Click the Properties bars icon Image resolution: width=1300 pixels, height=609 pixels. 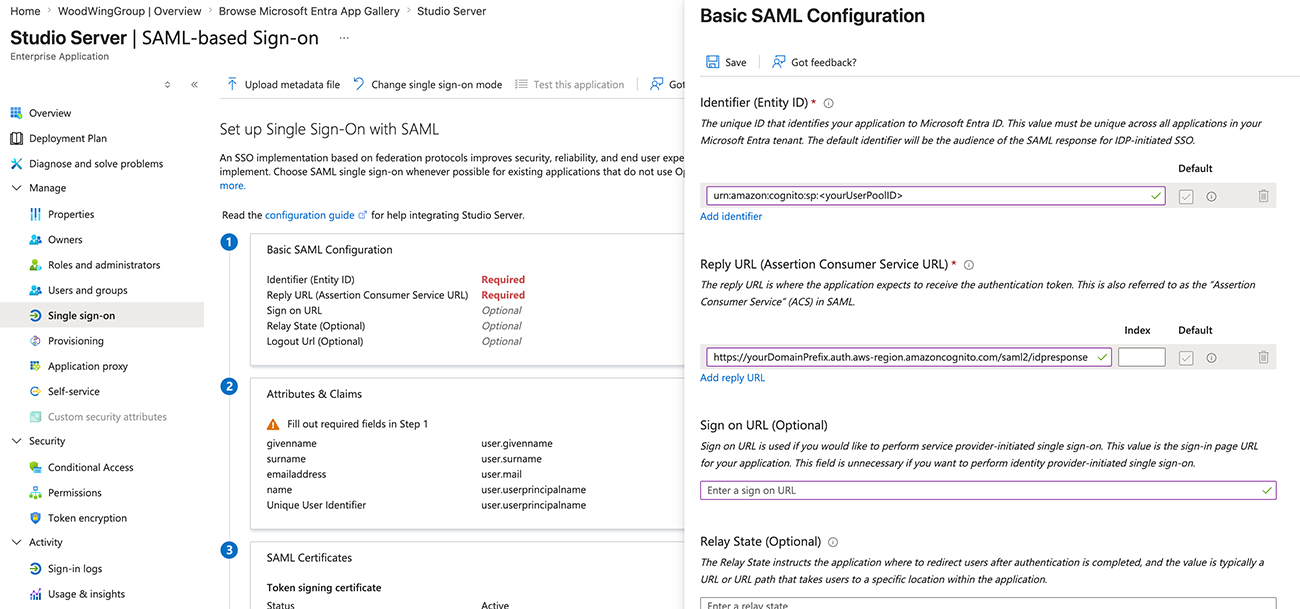(36, 214)
